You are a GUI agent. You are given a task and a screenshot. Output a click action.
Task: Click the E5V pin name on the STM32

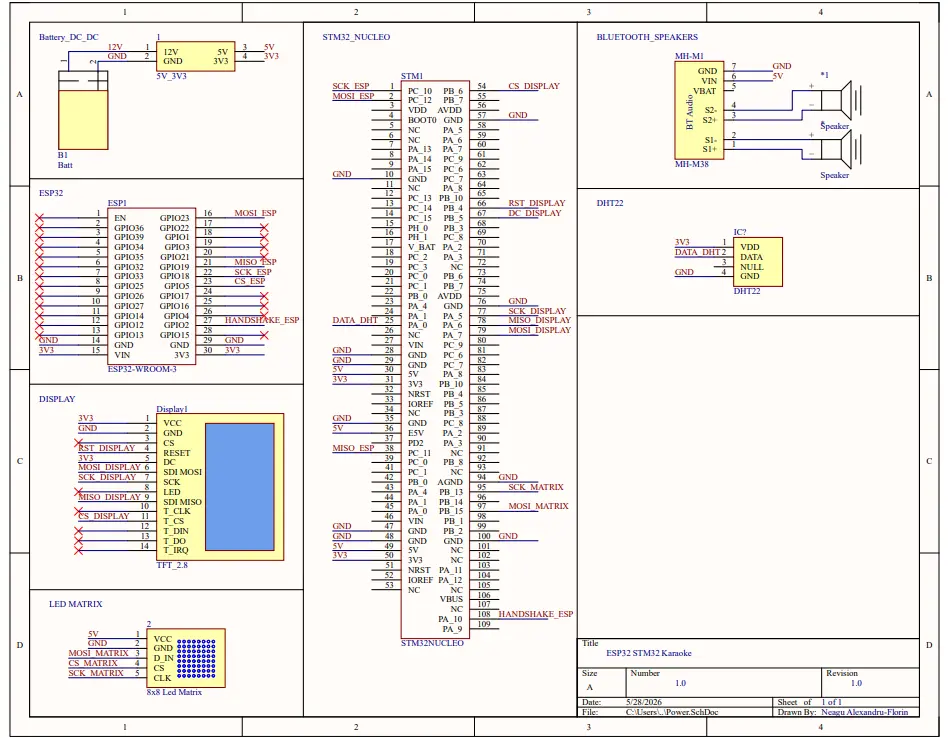416,433
